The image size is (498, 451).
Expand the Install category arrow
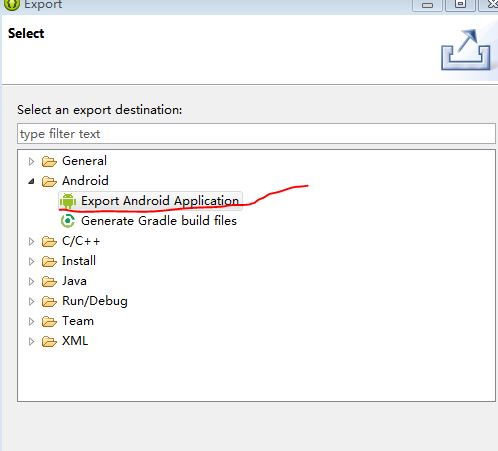tap(31, 261)
